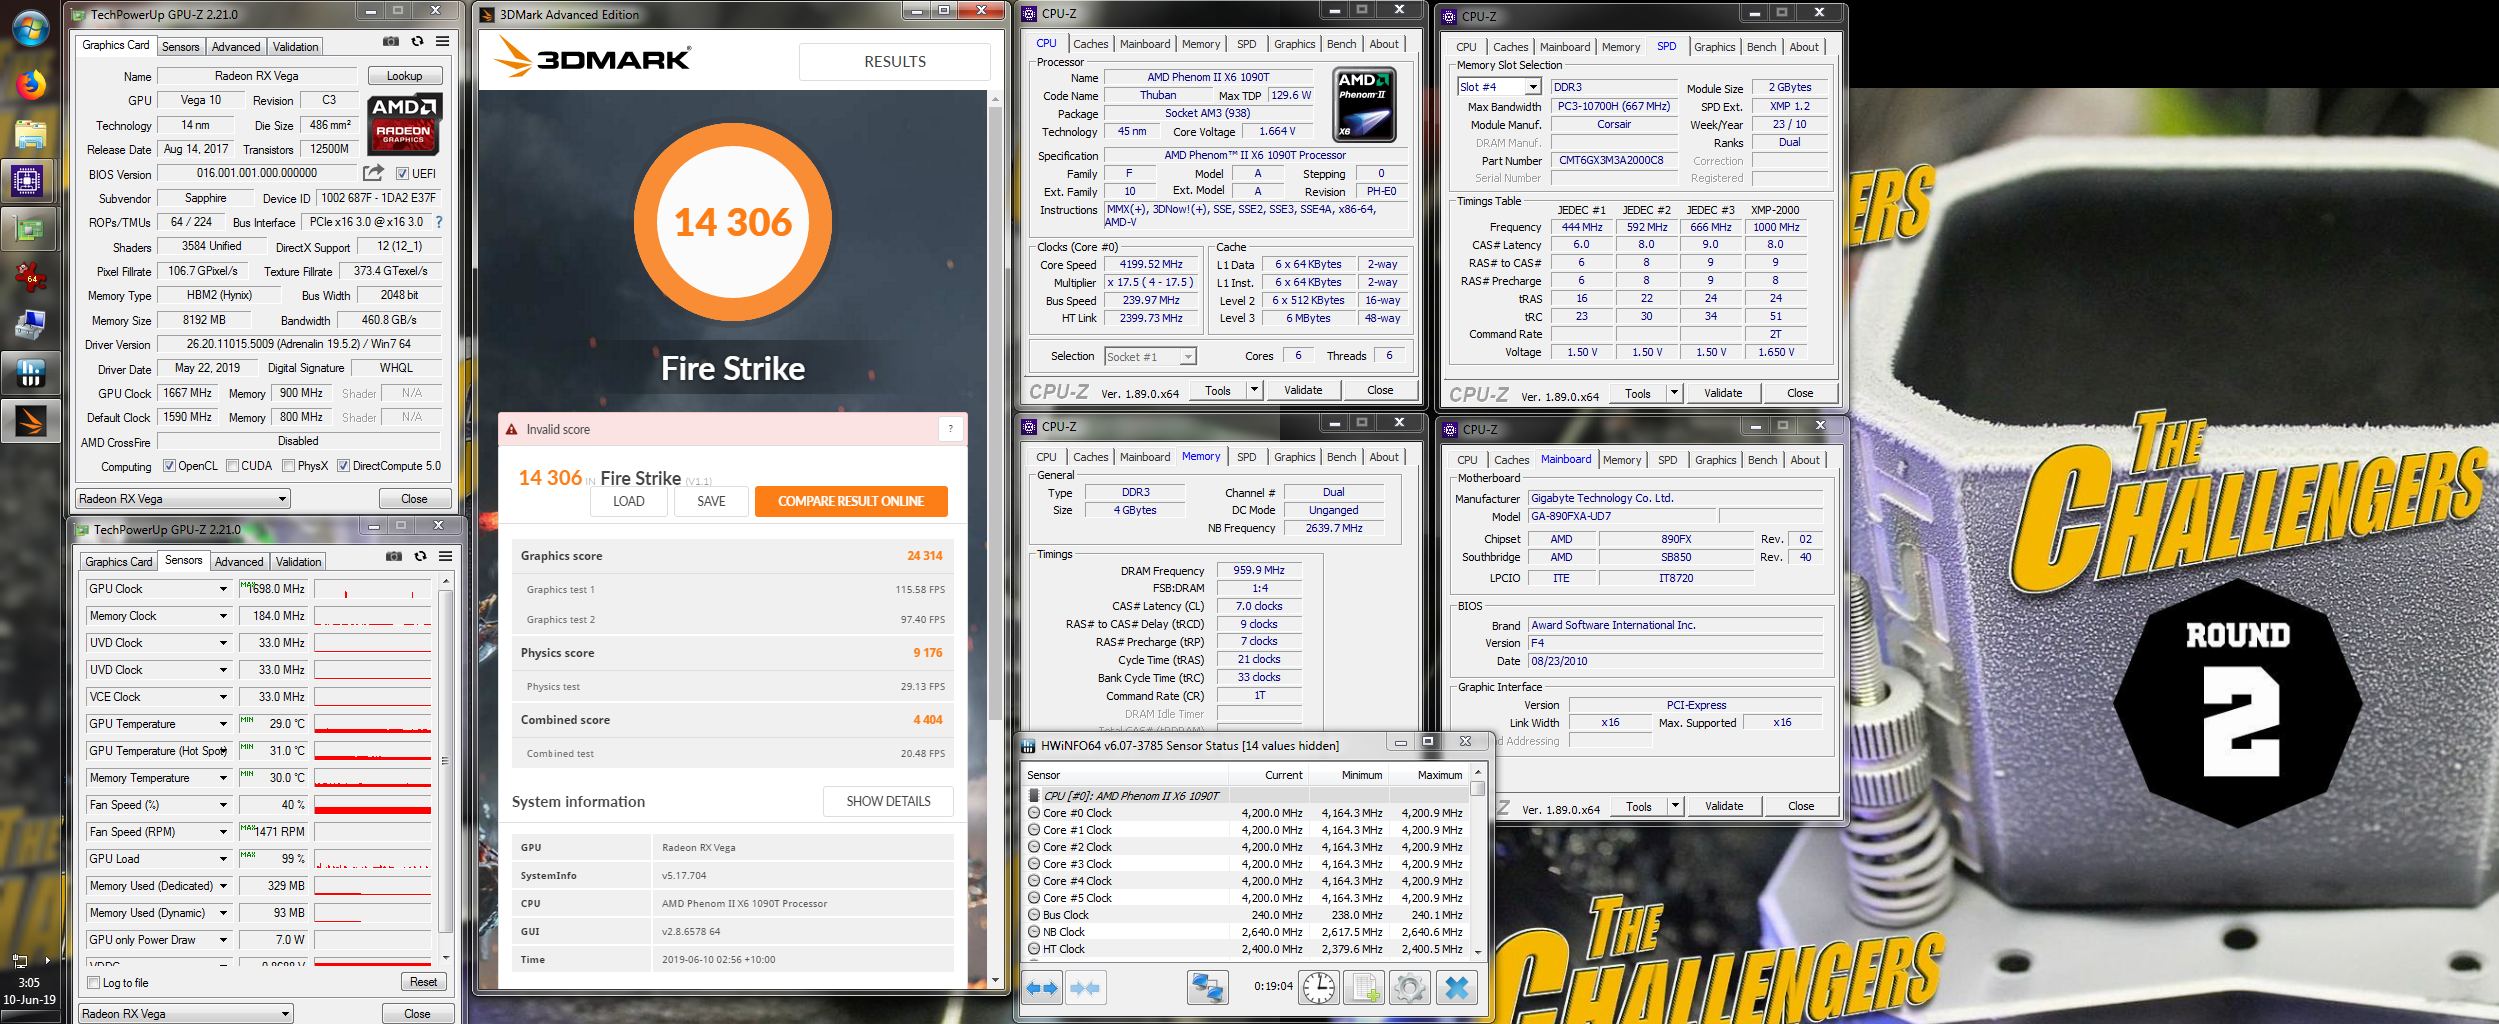Click 3DMark SAVE button
This screenshot has width=2499, height=1024.
[x=712, y=501]
